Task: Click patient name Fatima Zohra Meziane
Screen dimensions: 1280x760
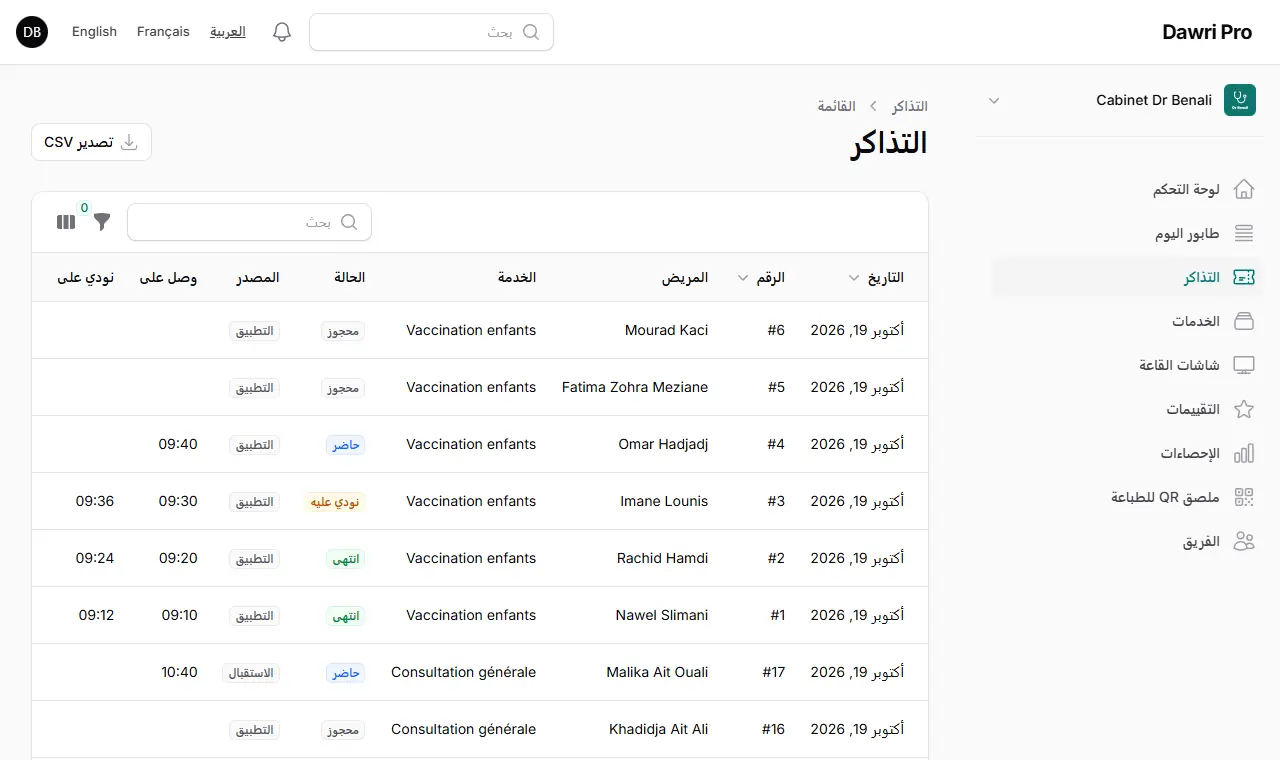Action: point(635,387)
